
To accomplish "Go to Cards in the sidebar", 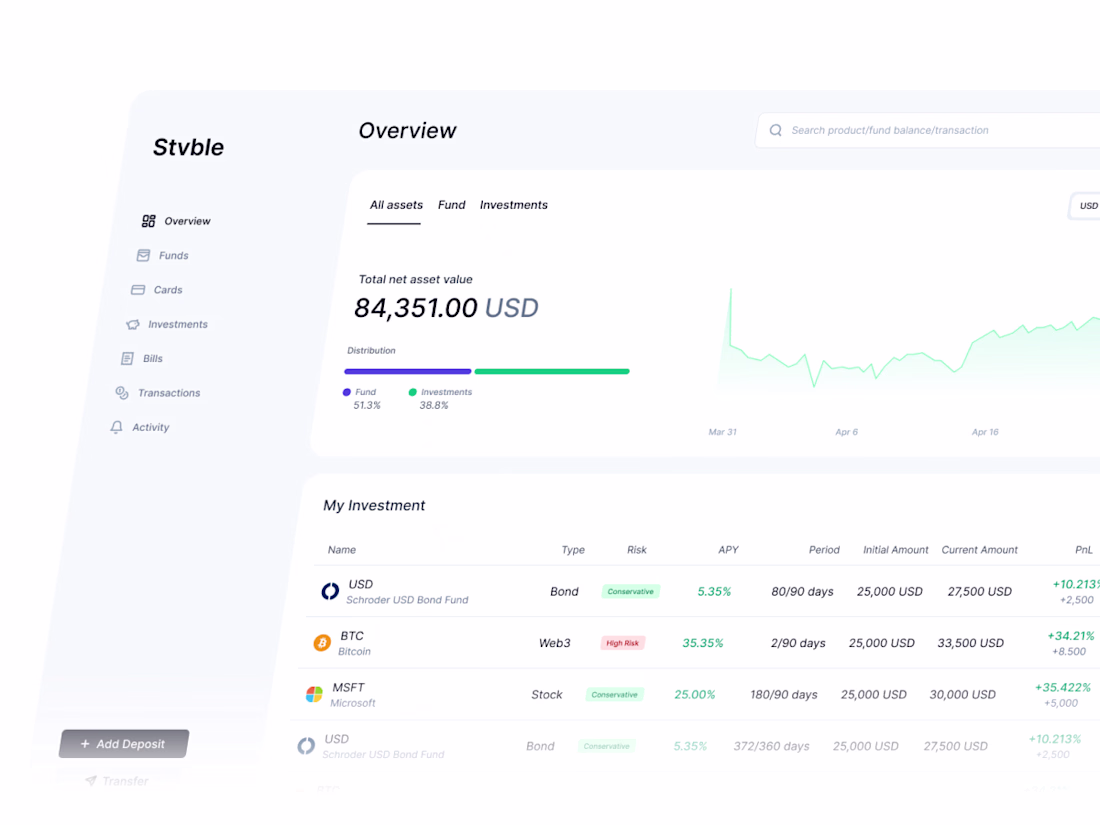I will click(x=157, y=290).
